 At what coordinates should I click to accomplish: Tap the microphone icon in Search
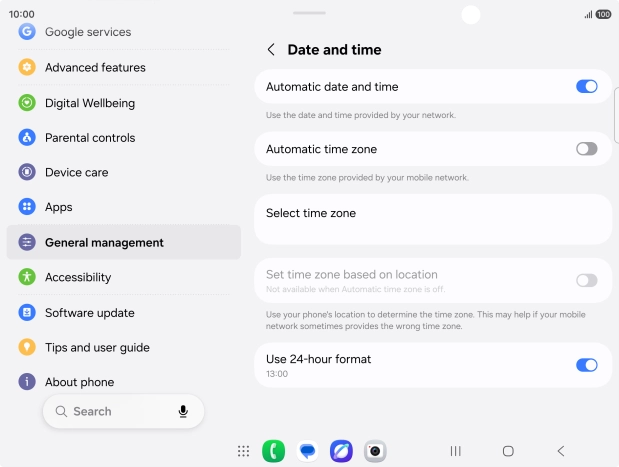(x=183, y=411)
